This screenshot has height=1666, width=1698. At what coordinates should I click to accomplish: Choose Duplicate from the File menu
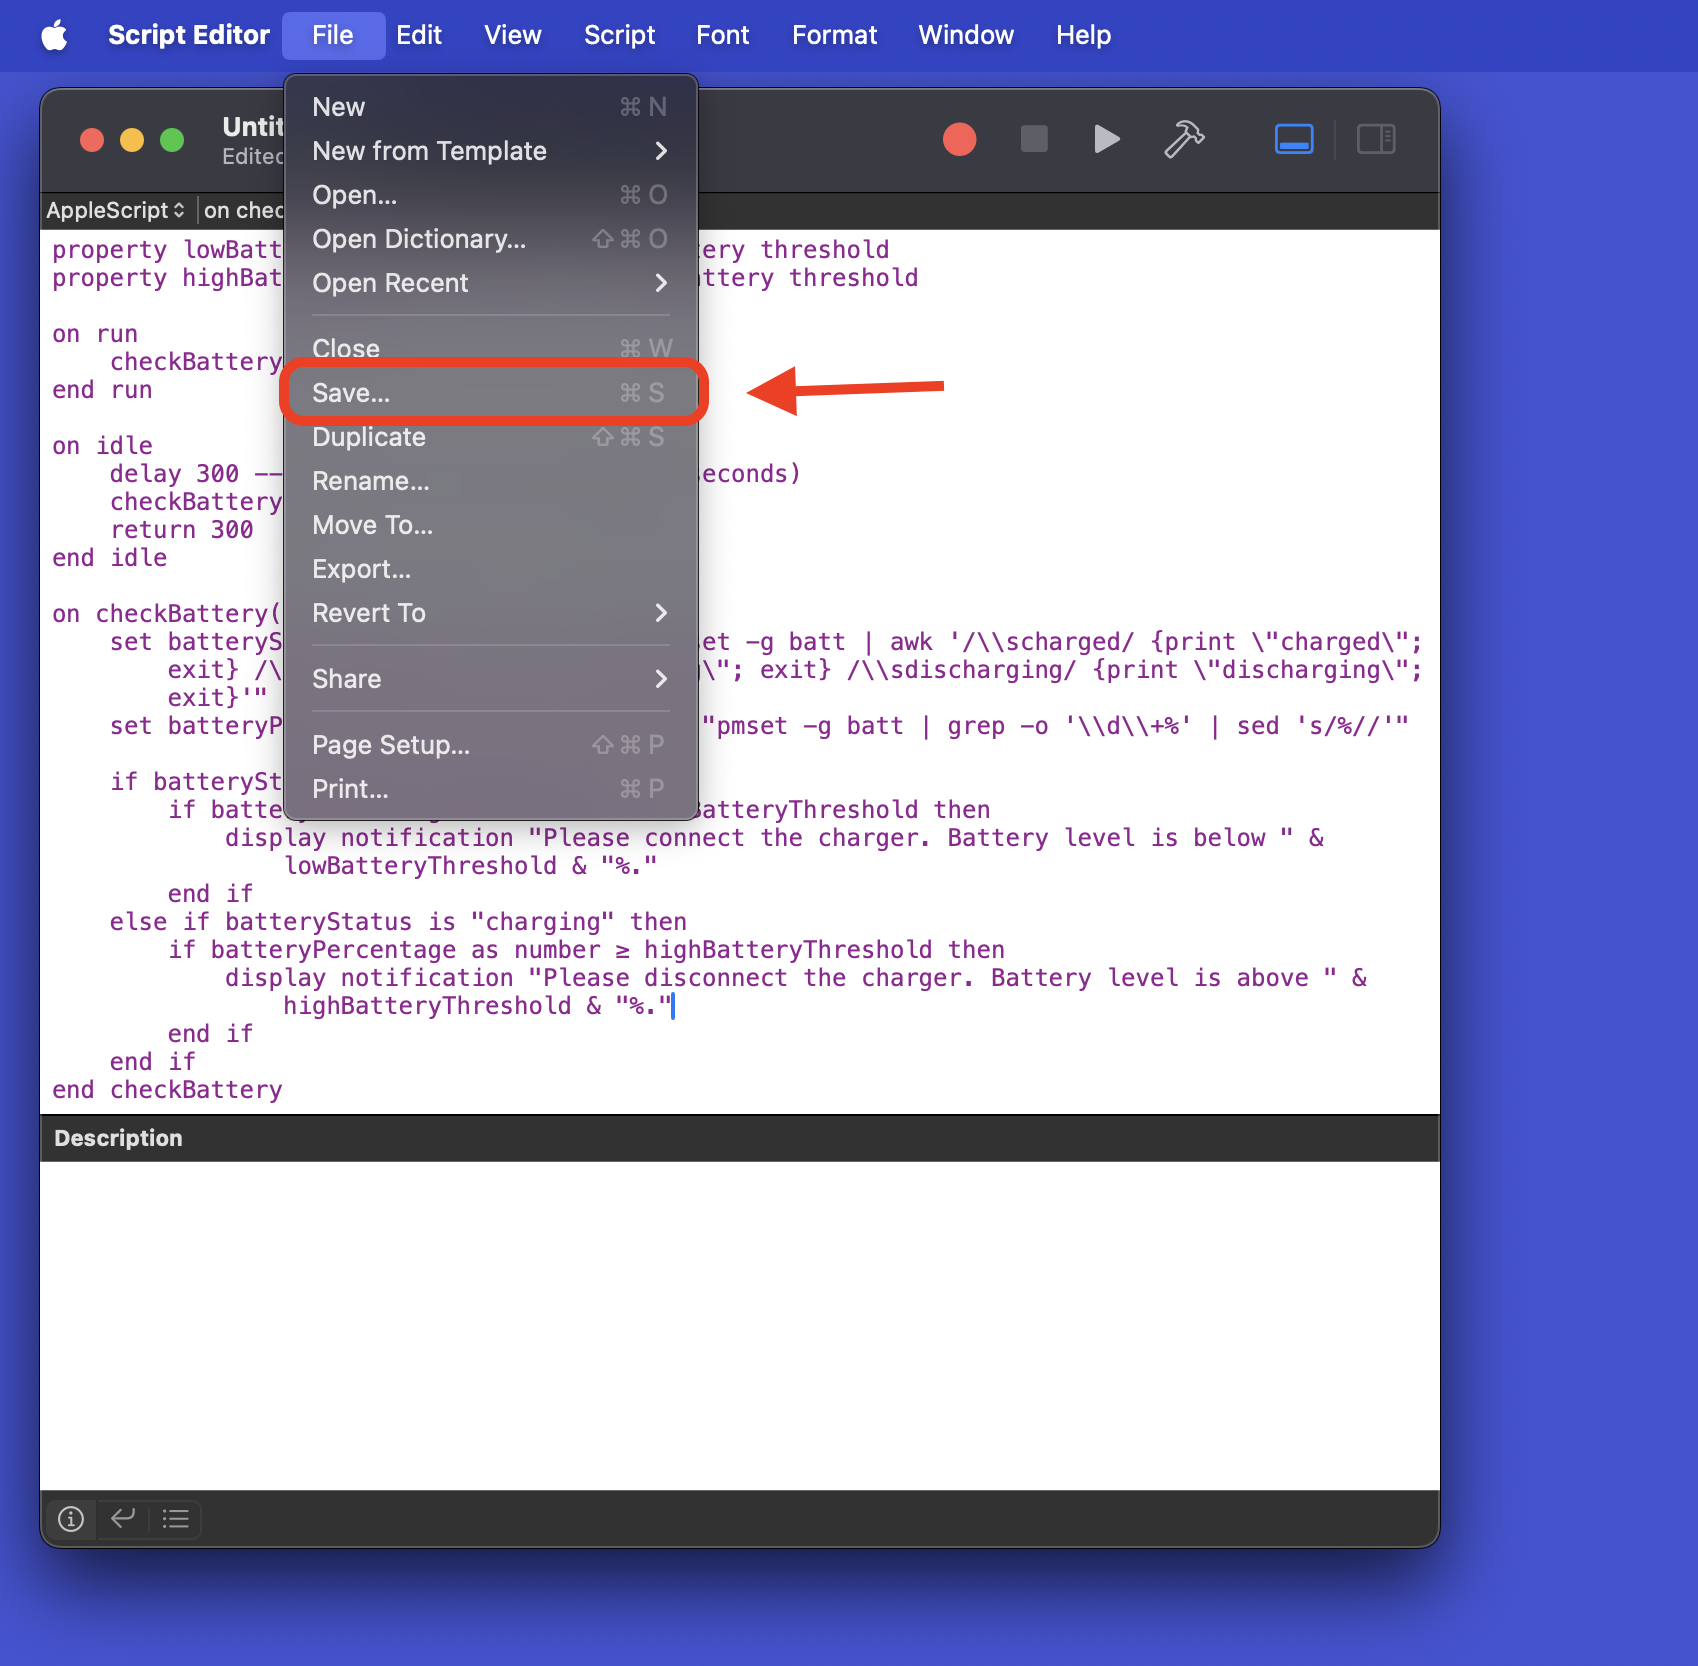tap(369, 437)
